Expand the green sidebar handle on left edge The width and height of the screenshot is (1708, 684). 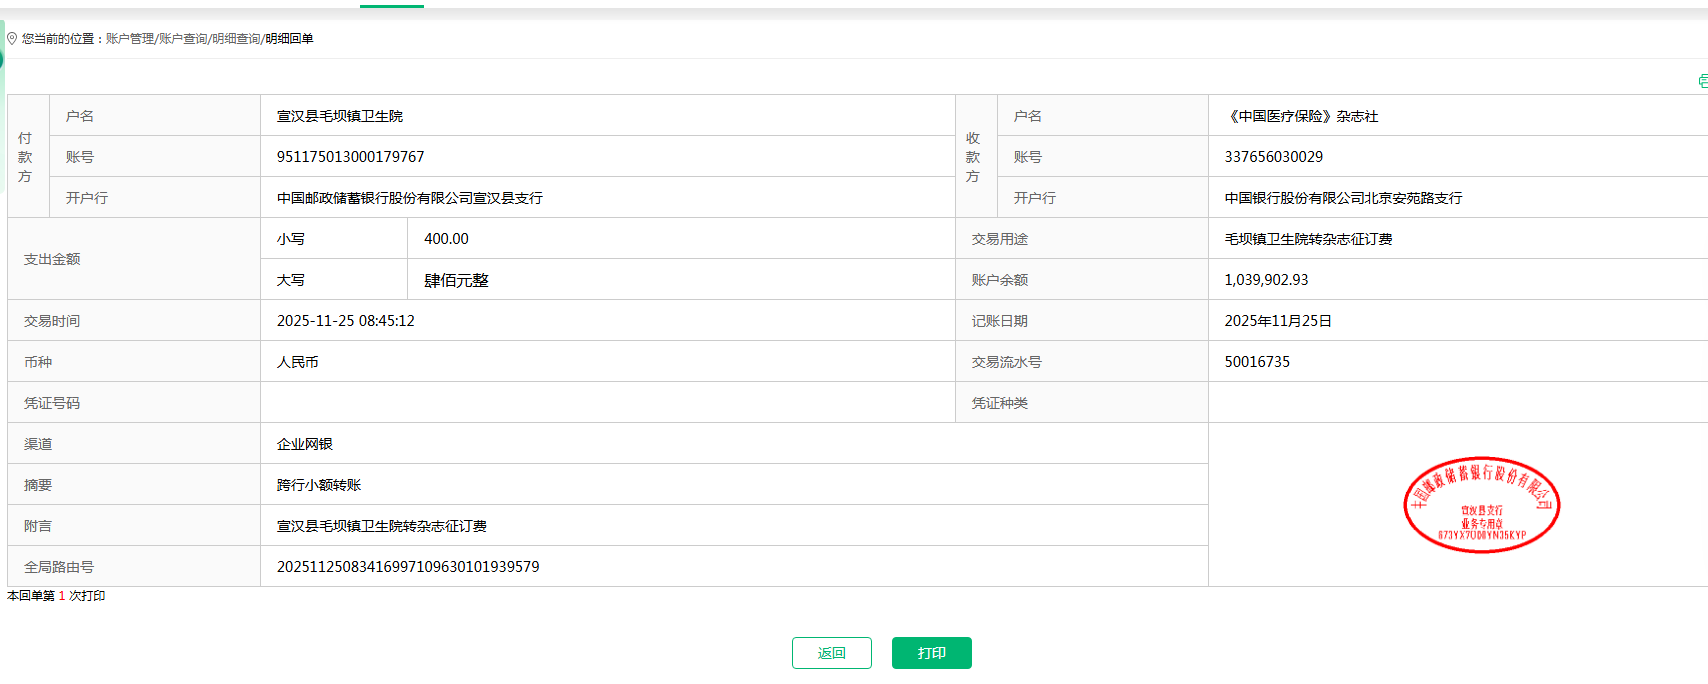coord(2,58)
